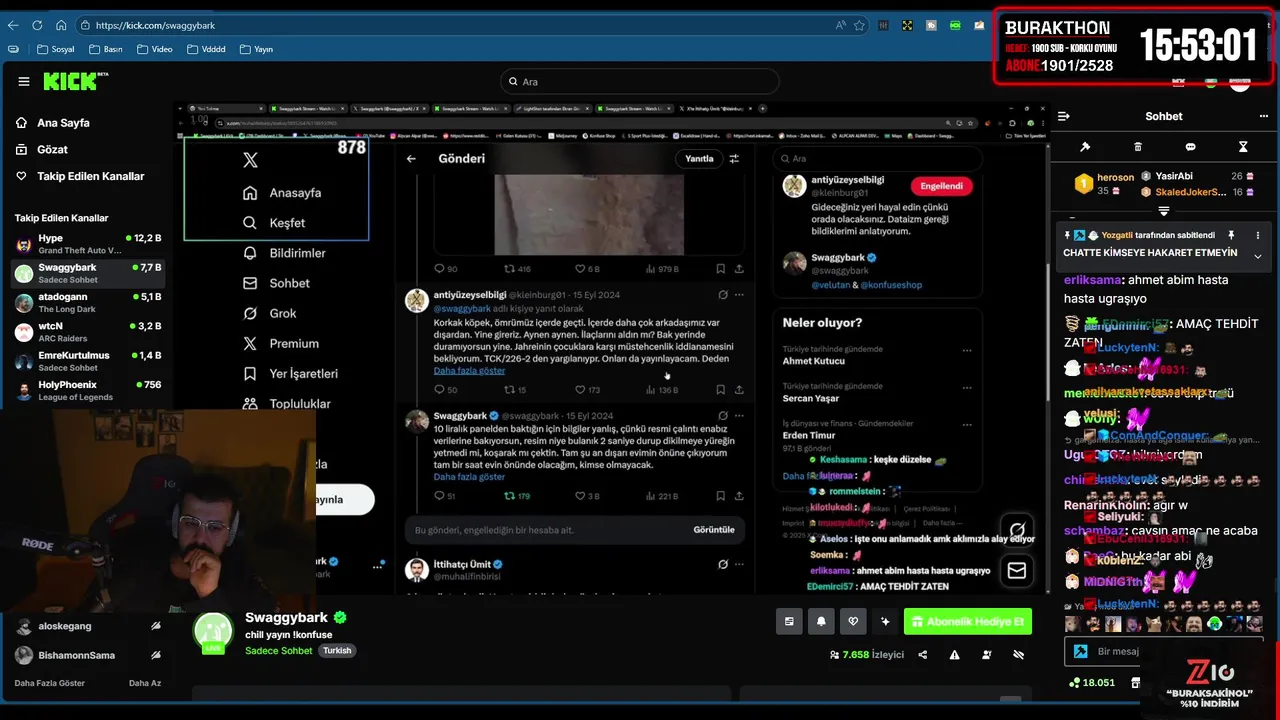1280x720 pixels.
Task: Open the Basın bookmarks folder
Action: (106, 49)
